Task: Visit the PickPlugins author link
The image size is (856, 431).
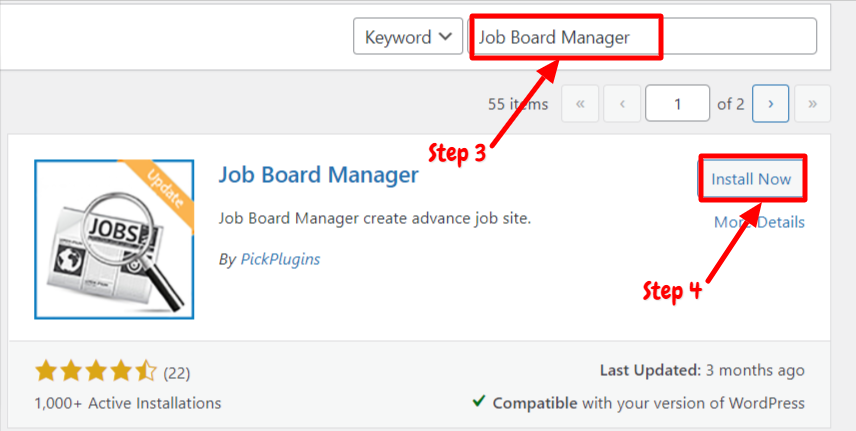Action: [280, 259]
